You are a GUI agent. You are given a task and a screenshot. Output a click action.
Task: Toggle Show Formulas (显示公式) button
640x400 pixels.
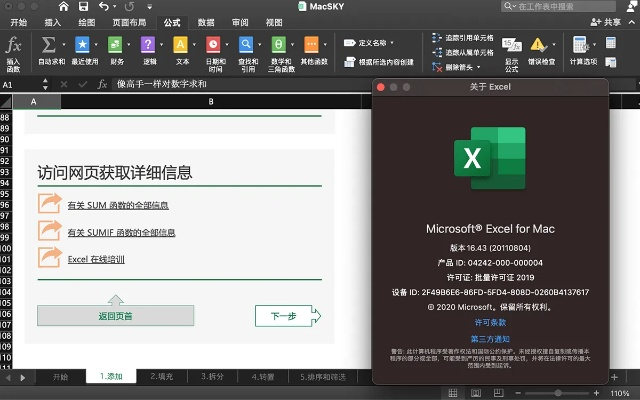click(512, 50)
